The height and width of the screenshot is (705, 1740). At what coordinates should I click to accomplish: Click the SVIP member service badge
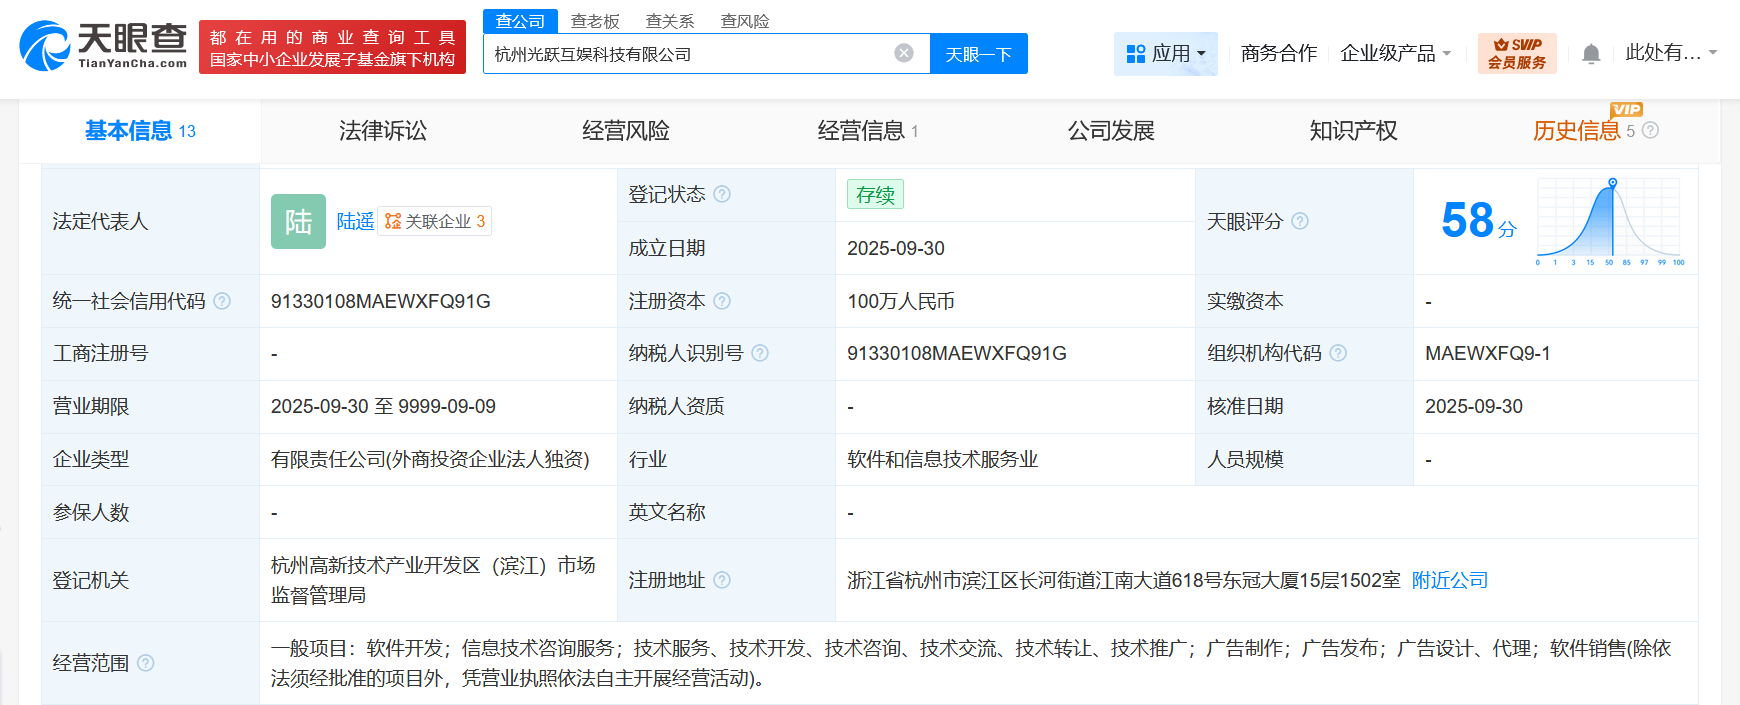click(1516, 53)
